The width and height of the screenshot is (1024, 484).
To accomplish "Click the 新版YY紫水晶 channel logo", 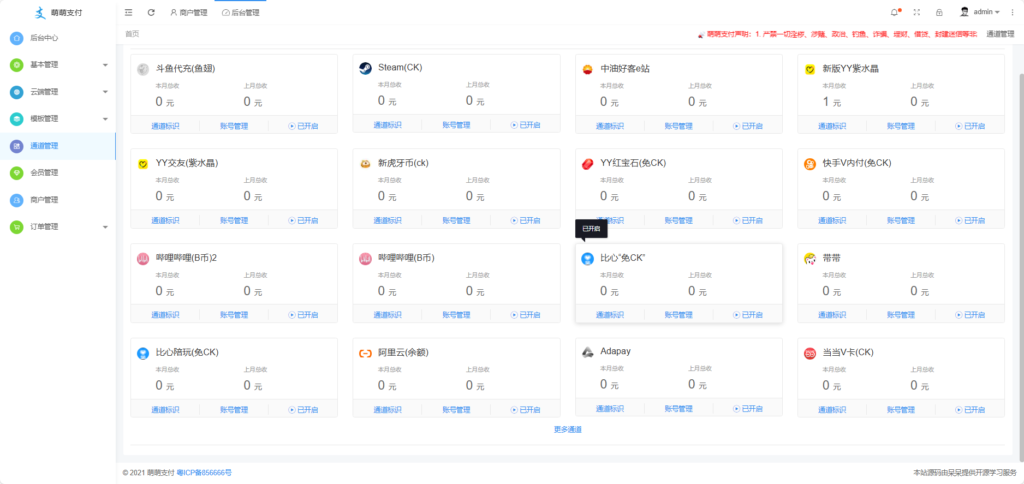I will [810, 69].
